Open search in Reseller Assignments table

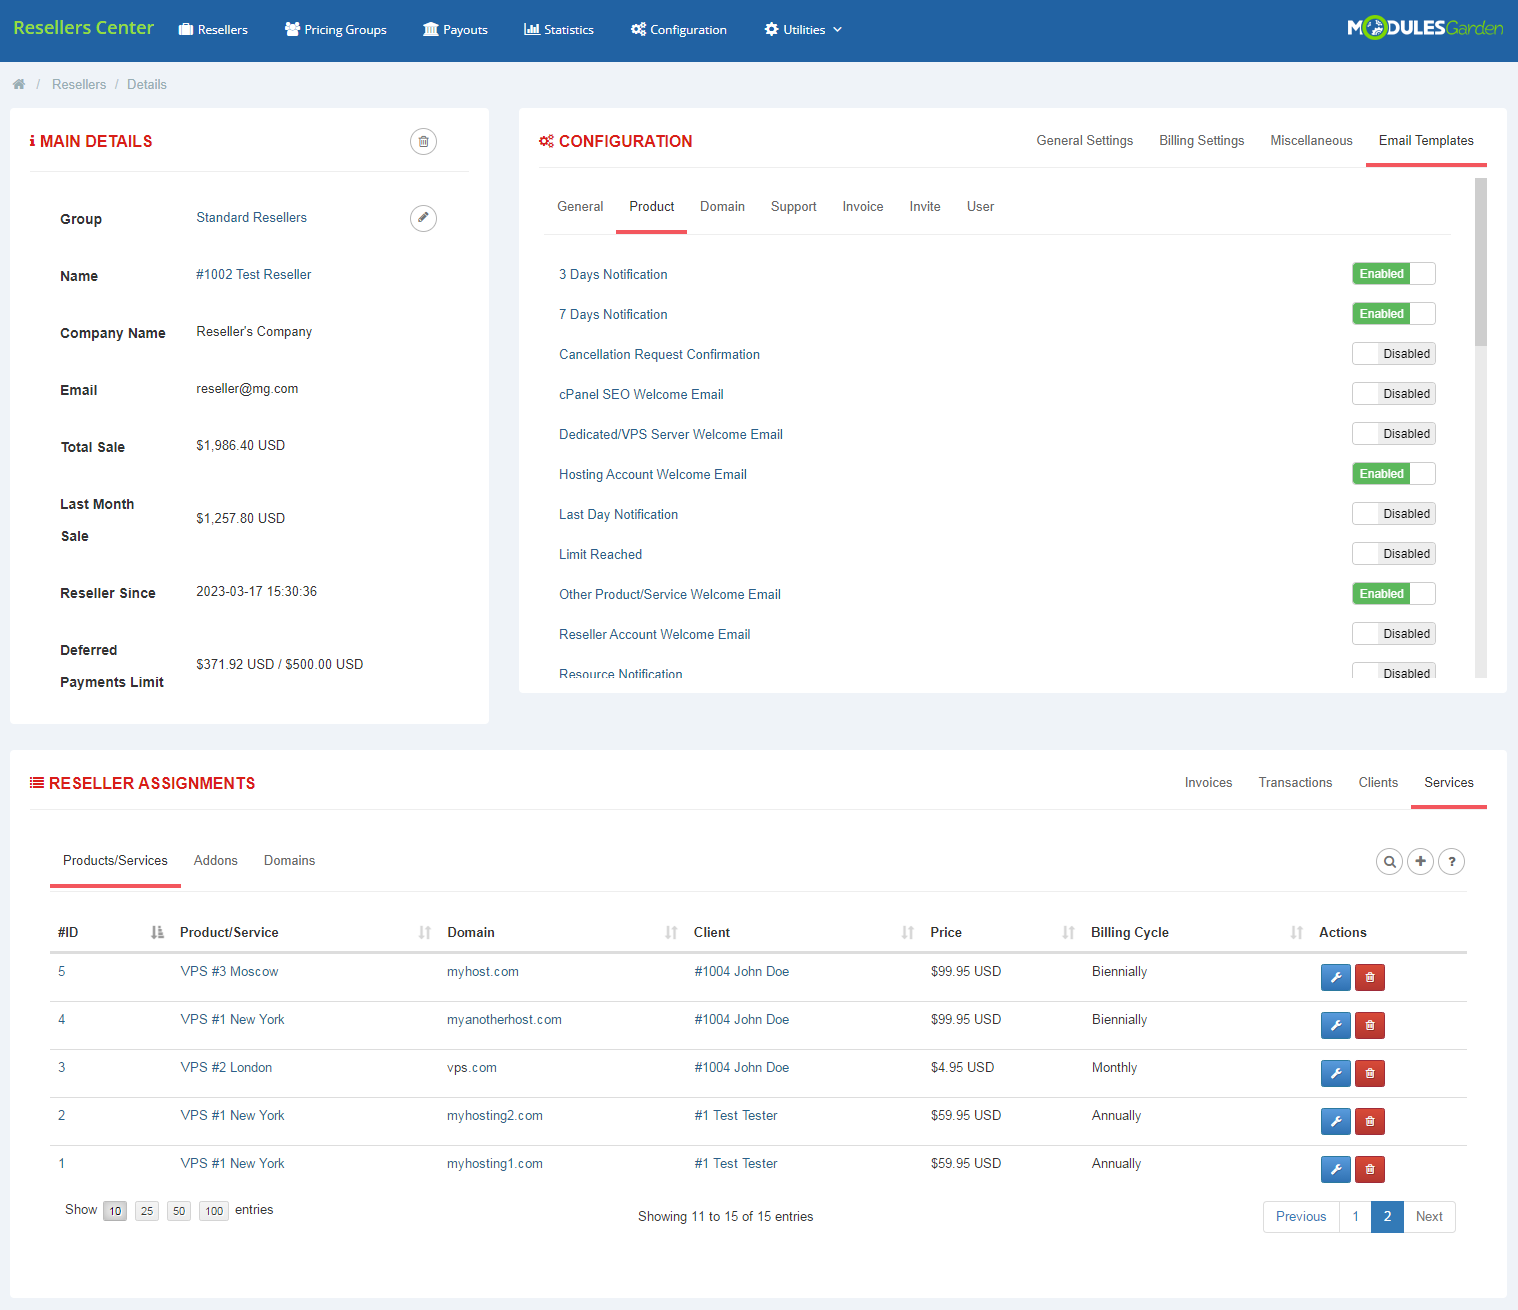pyautogui.click(x=1389, y=861)
